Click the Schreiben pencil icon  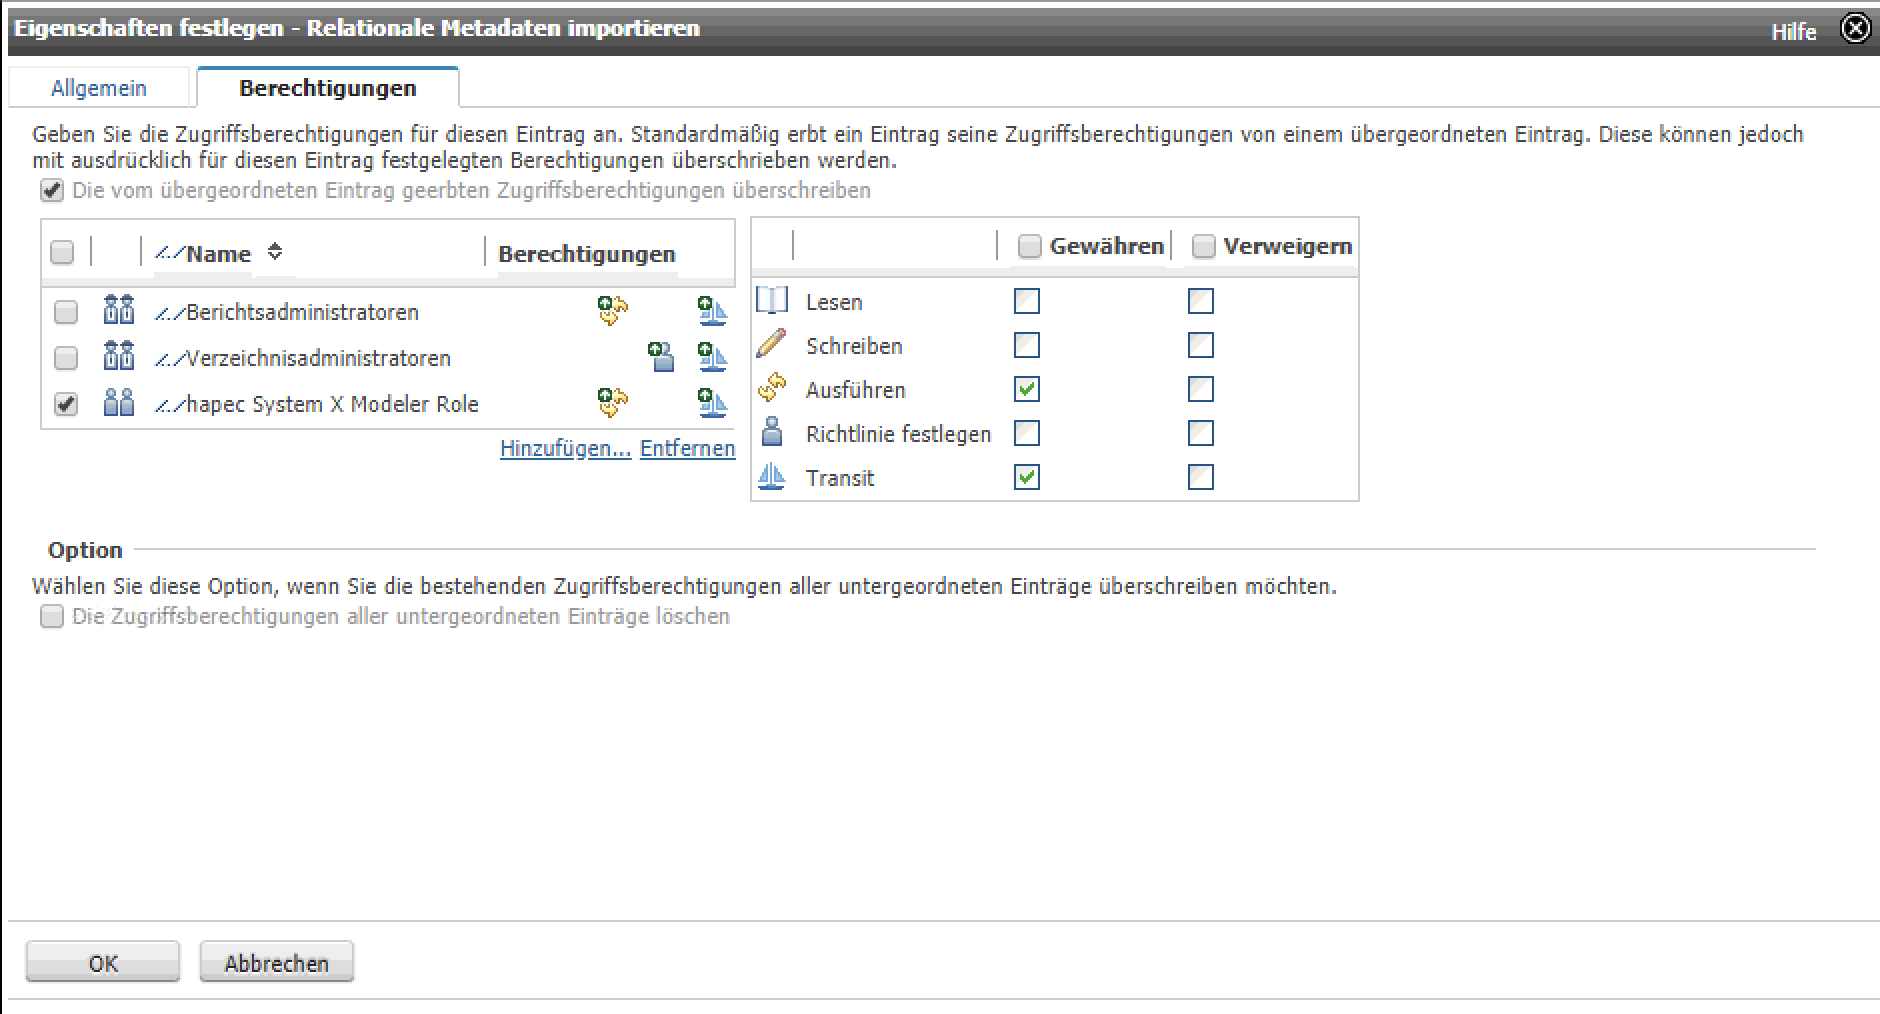772,345
